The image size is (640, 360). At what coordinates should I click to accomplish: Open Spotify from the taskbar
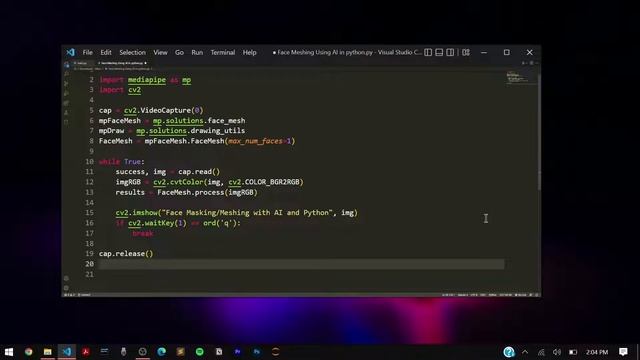(x=200, y=351)
